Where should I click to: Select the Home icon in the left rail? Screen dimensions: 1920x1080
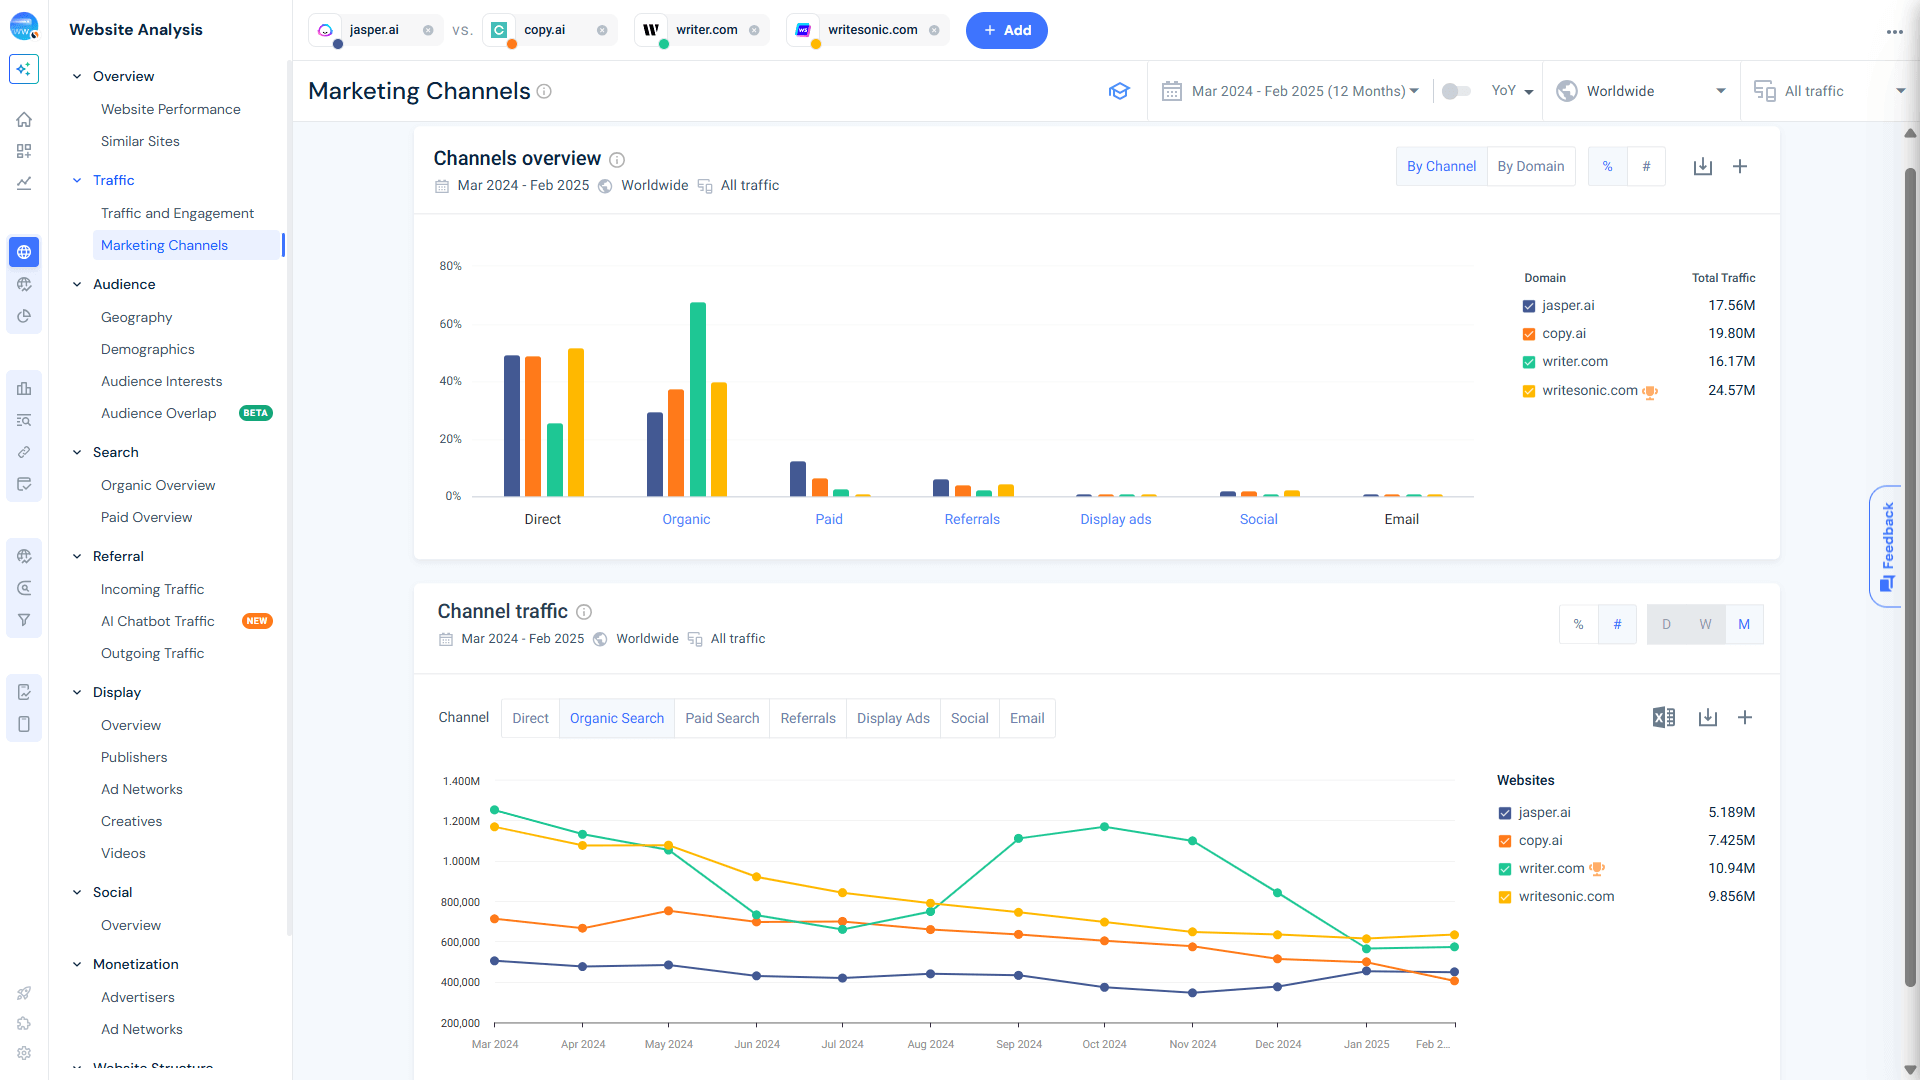coord(24,119)
